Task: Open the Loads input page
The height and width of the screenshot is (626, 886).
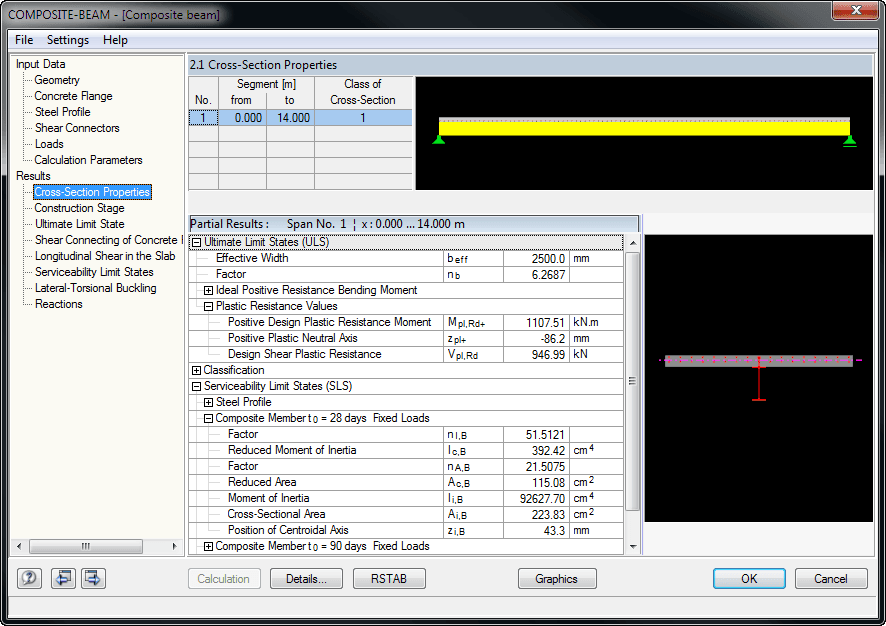Action: coord(49,144)
